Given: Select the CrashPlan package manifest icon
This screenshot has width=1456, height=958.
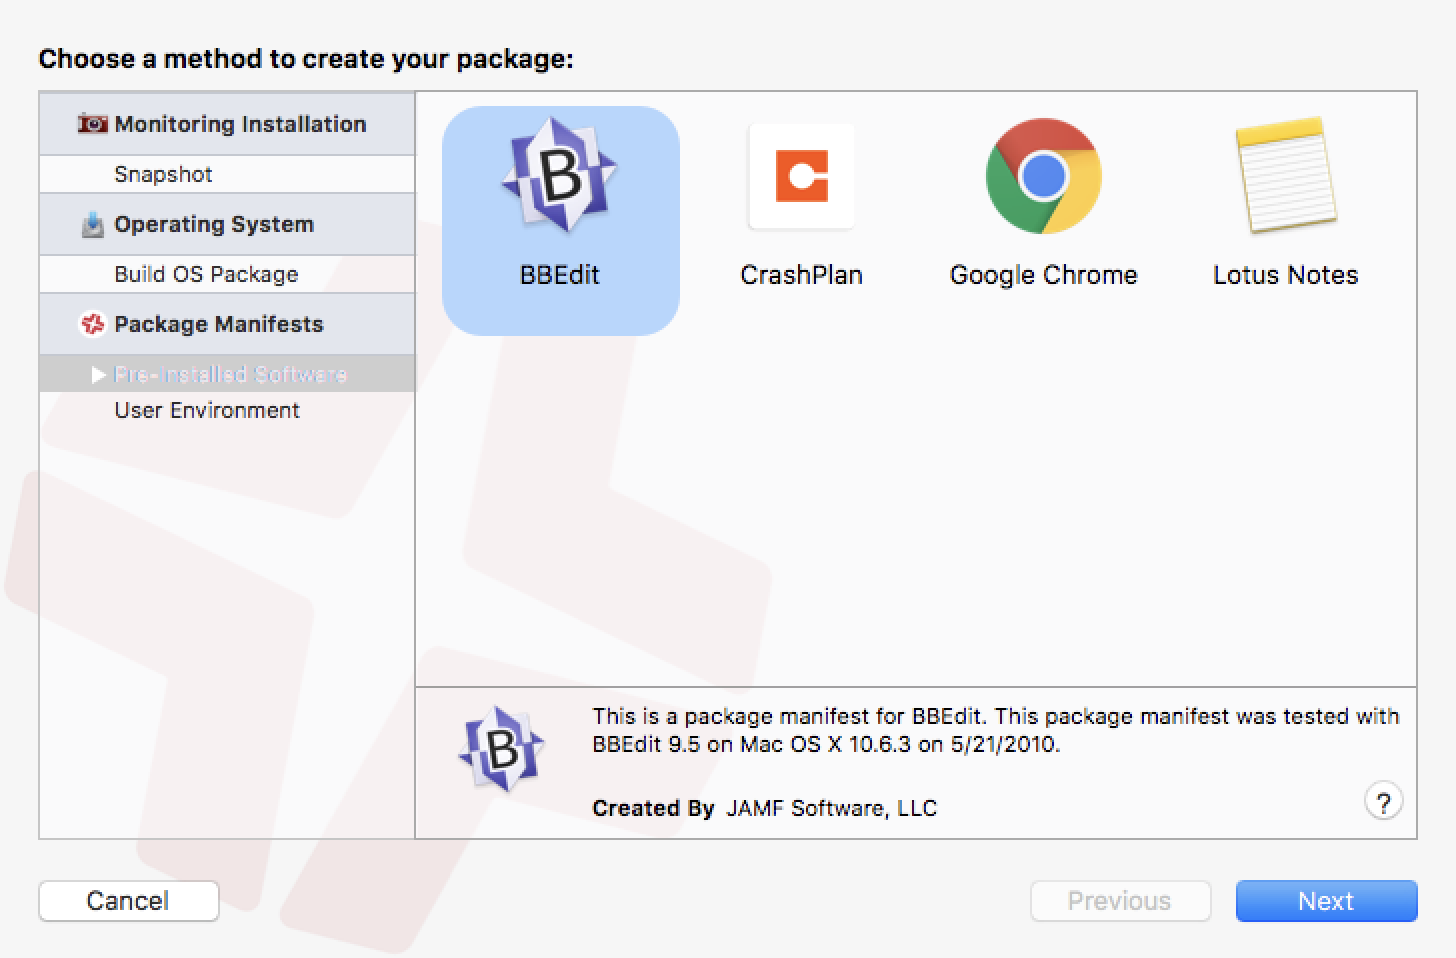Looking at the screenshot, I should (801, 176).
